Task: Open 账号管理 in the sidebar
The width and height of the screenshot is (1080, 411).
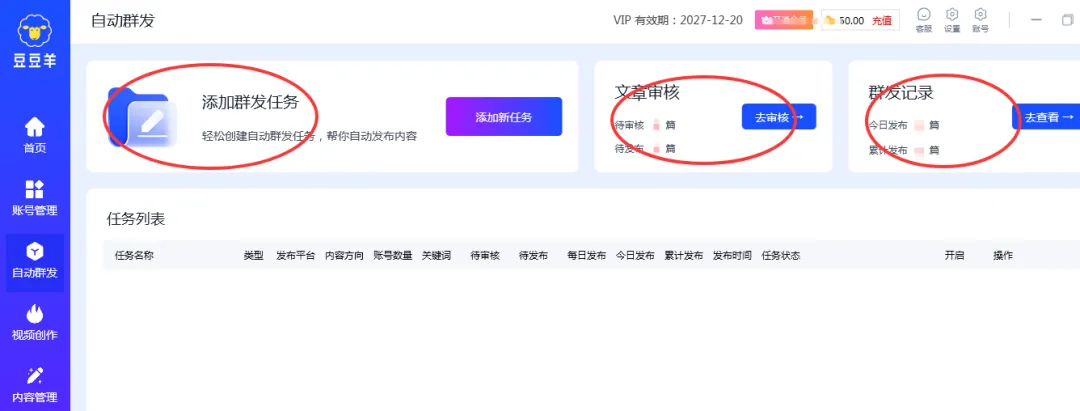Action: click(x=35, y=198)
